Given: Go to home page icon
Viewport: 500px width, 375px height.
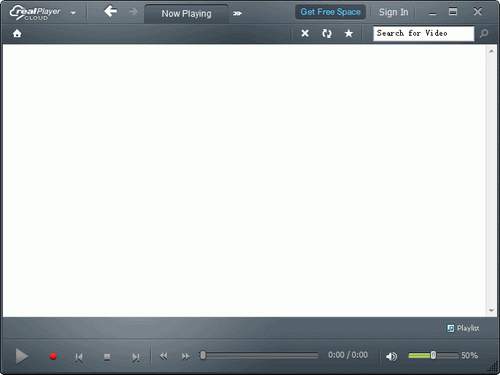Looking at the screenshot, I should [17, 33].
